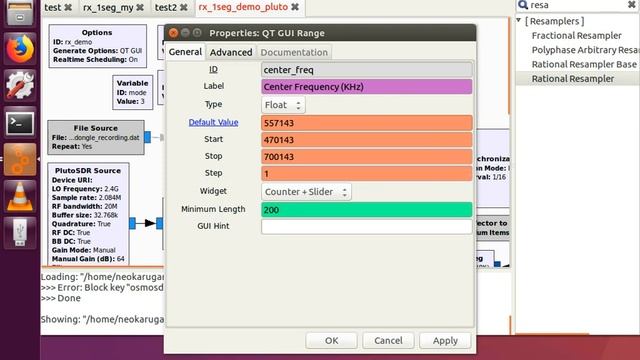Click Manual Gain (dB) 64 text
This screenshot has height=360, width=640.
pos(88,259)
